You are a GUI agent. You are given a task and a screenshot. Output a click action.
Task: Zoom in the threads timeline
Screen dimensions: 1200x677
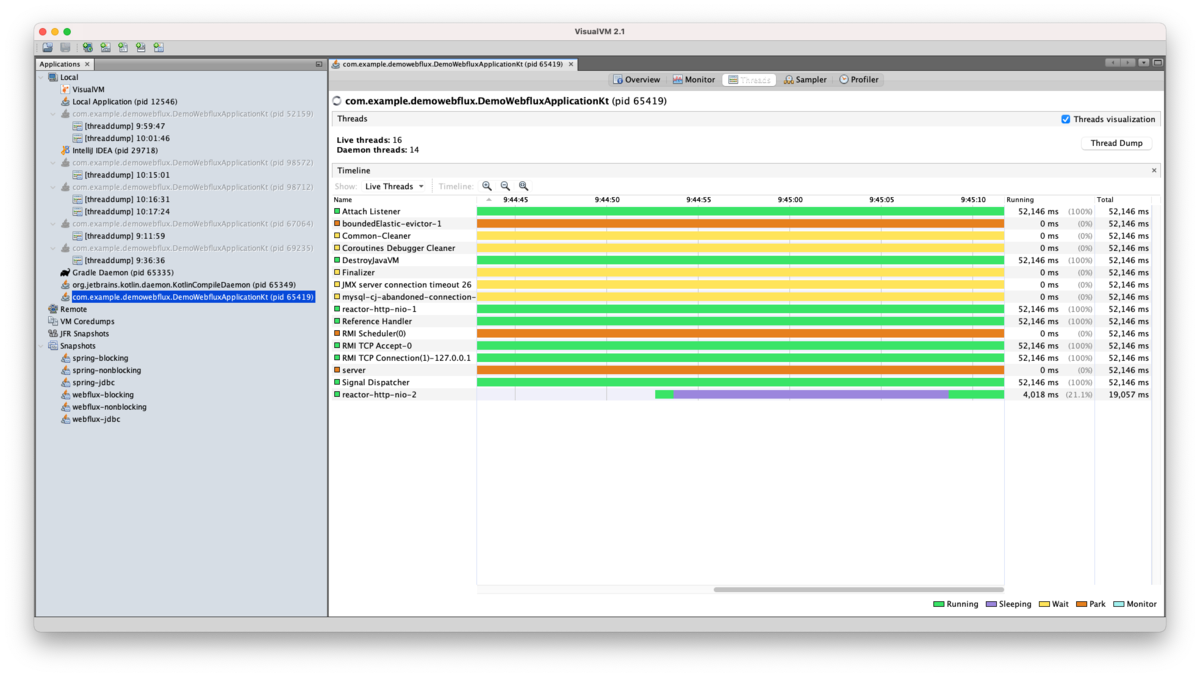[487, 186]
